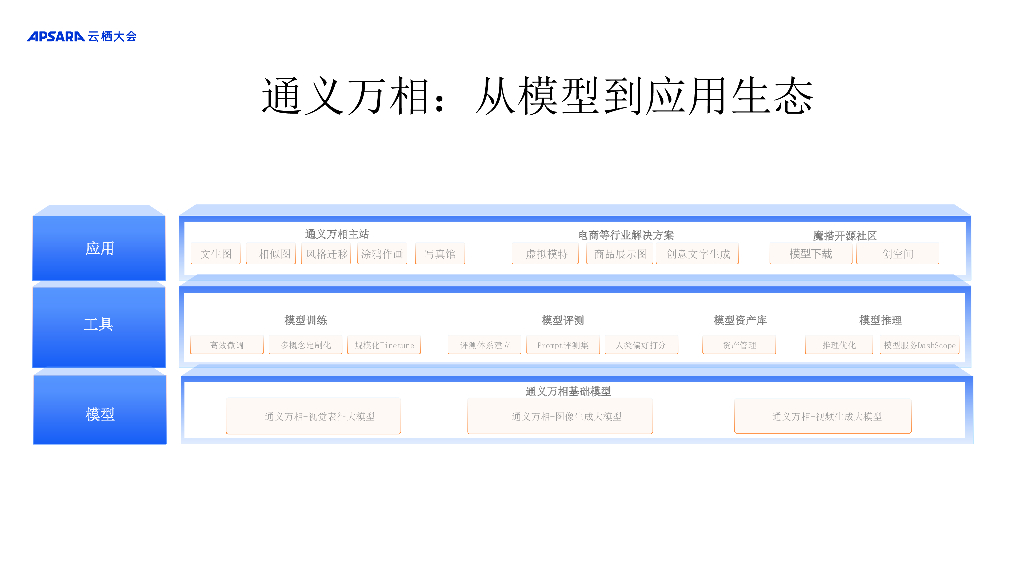The height and width of the screenshot is (576, 1024).
Task: Click the box ending in Finetune
Action: coord(384,345)
